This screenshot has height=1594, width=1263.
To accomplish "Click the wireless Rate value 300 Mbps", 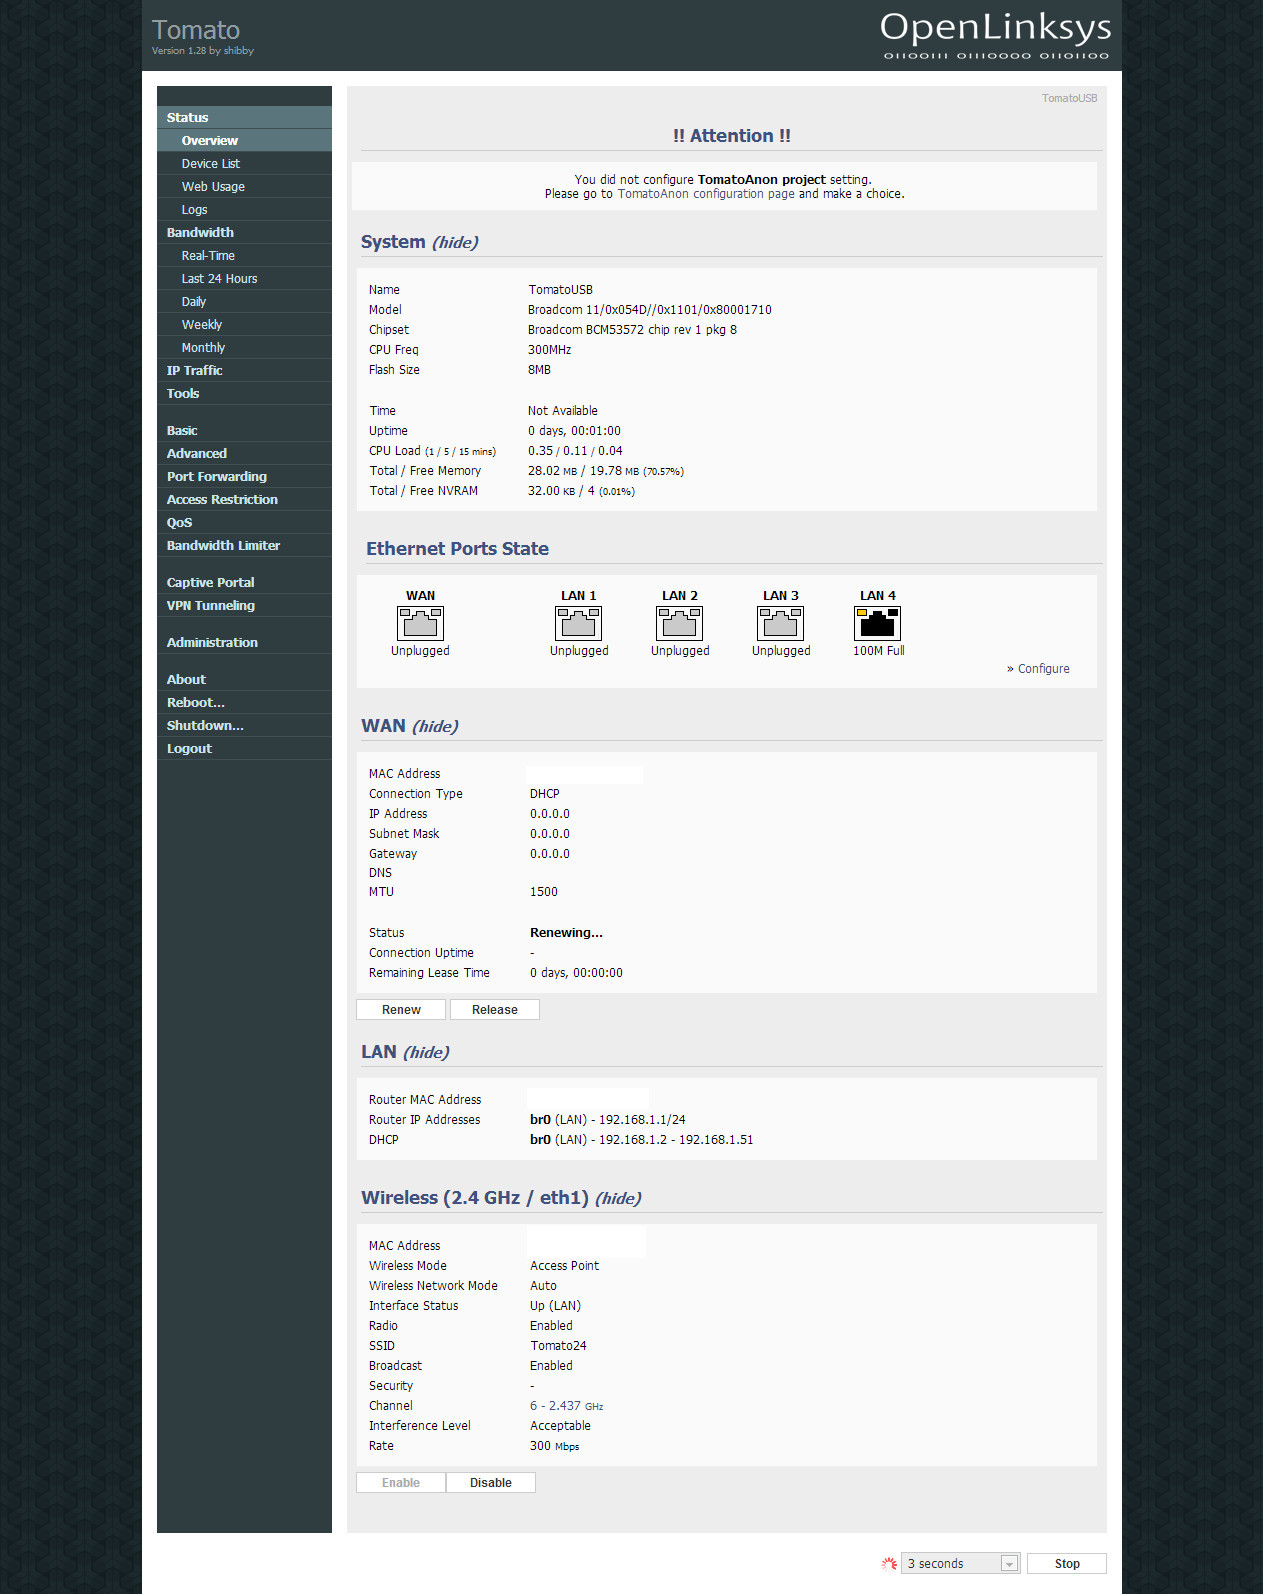I will (x=554, y=1446).
